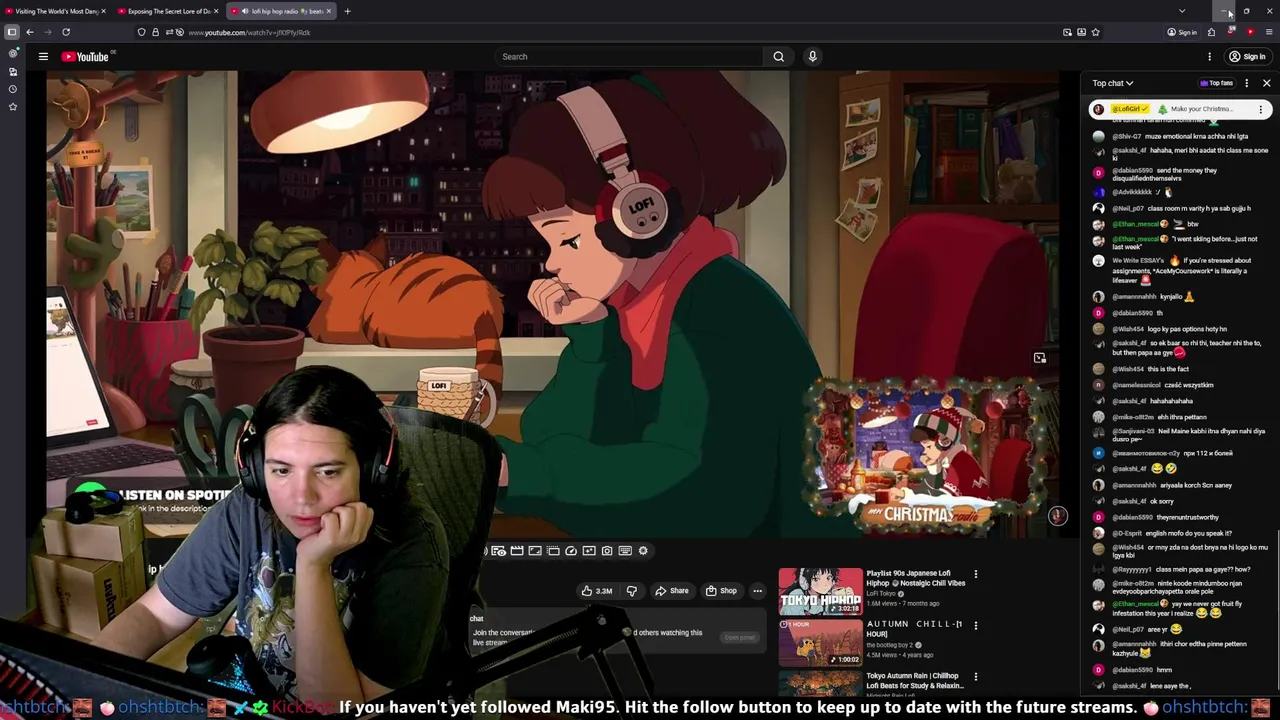Take screenshot with camera icon below player

[x=607, y=551]
